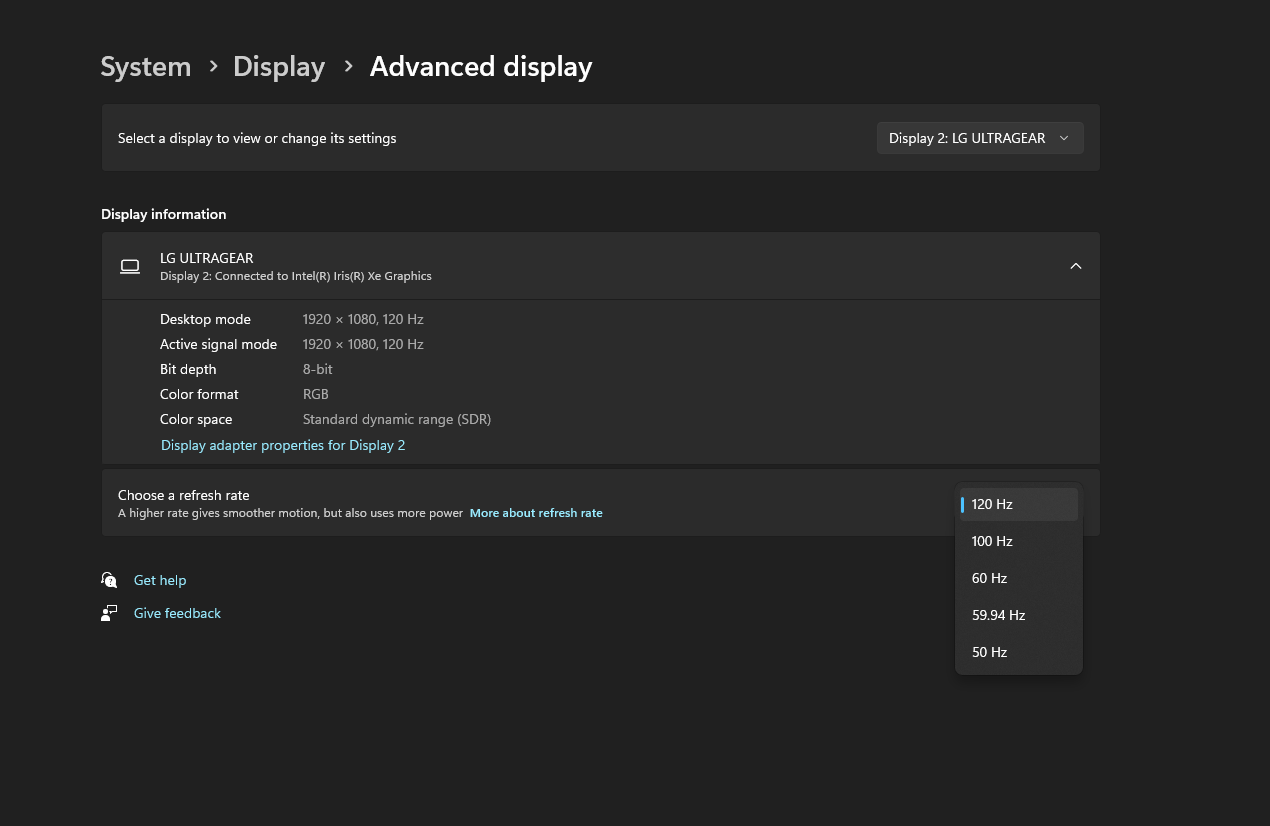1270x826 pixels.
Task: Click the Get help headset icon
Action: click(109, 579)
